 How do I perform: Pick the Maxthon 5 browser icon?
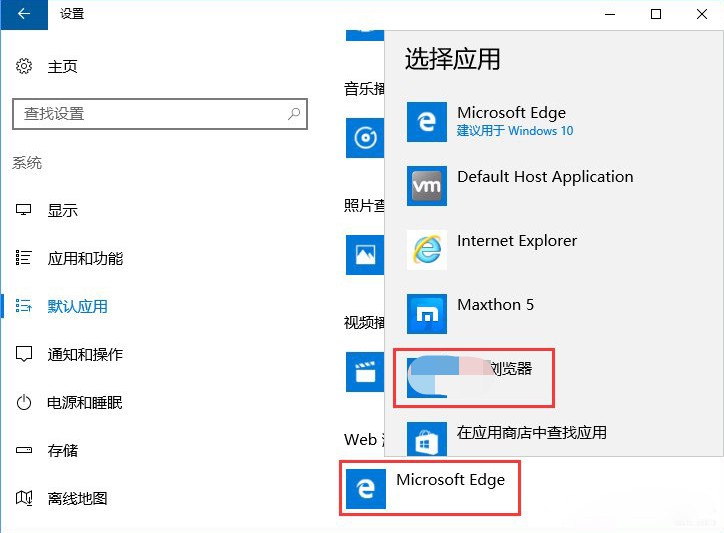[x=427, y=314]
